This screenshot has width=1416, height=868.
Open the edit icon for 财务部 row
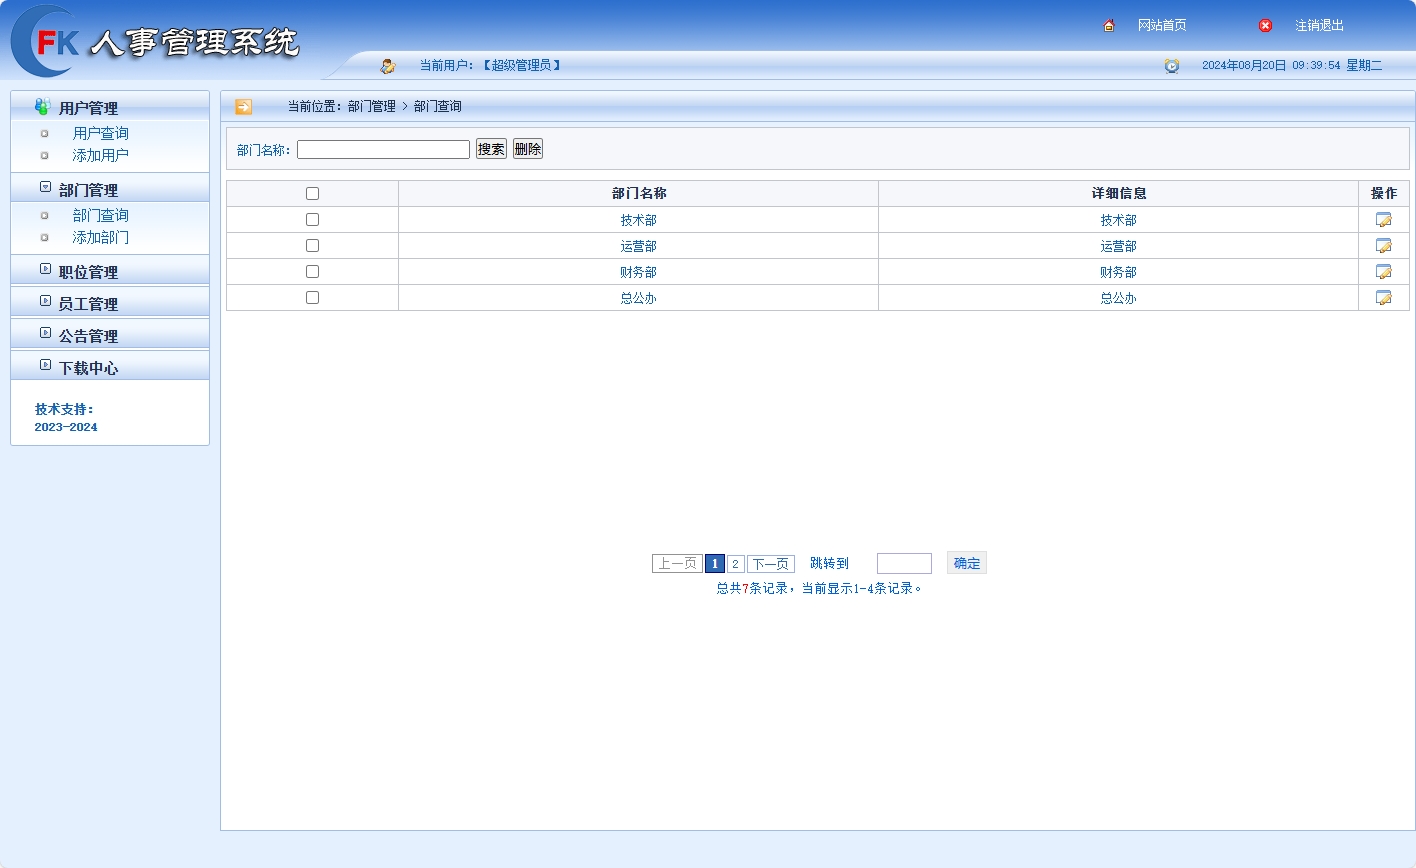click(1384, 272)
